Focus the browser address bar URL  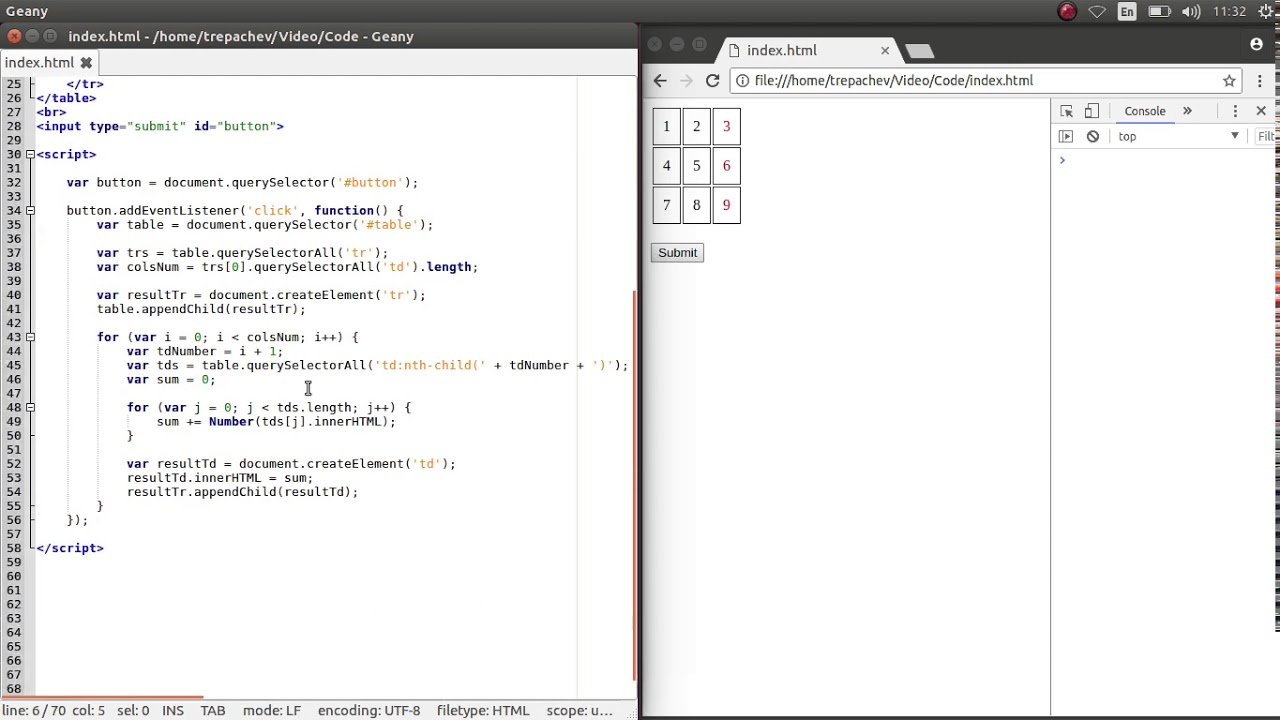(893, 81)
